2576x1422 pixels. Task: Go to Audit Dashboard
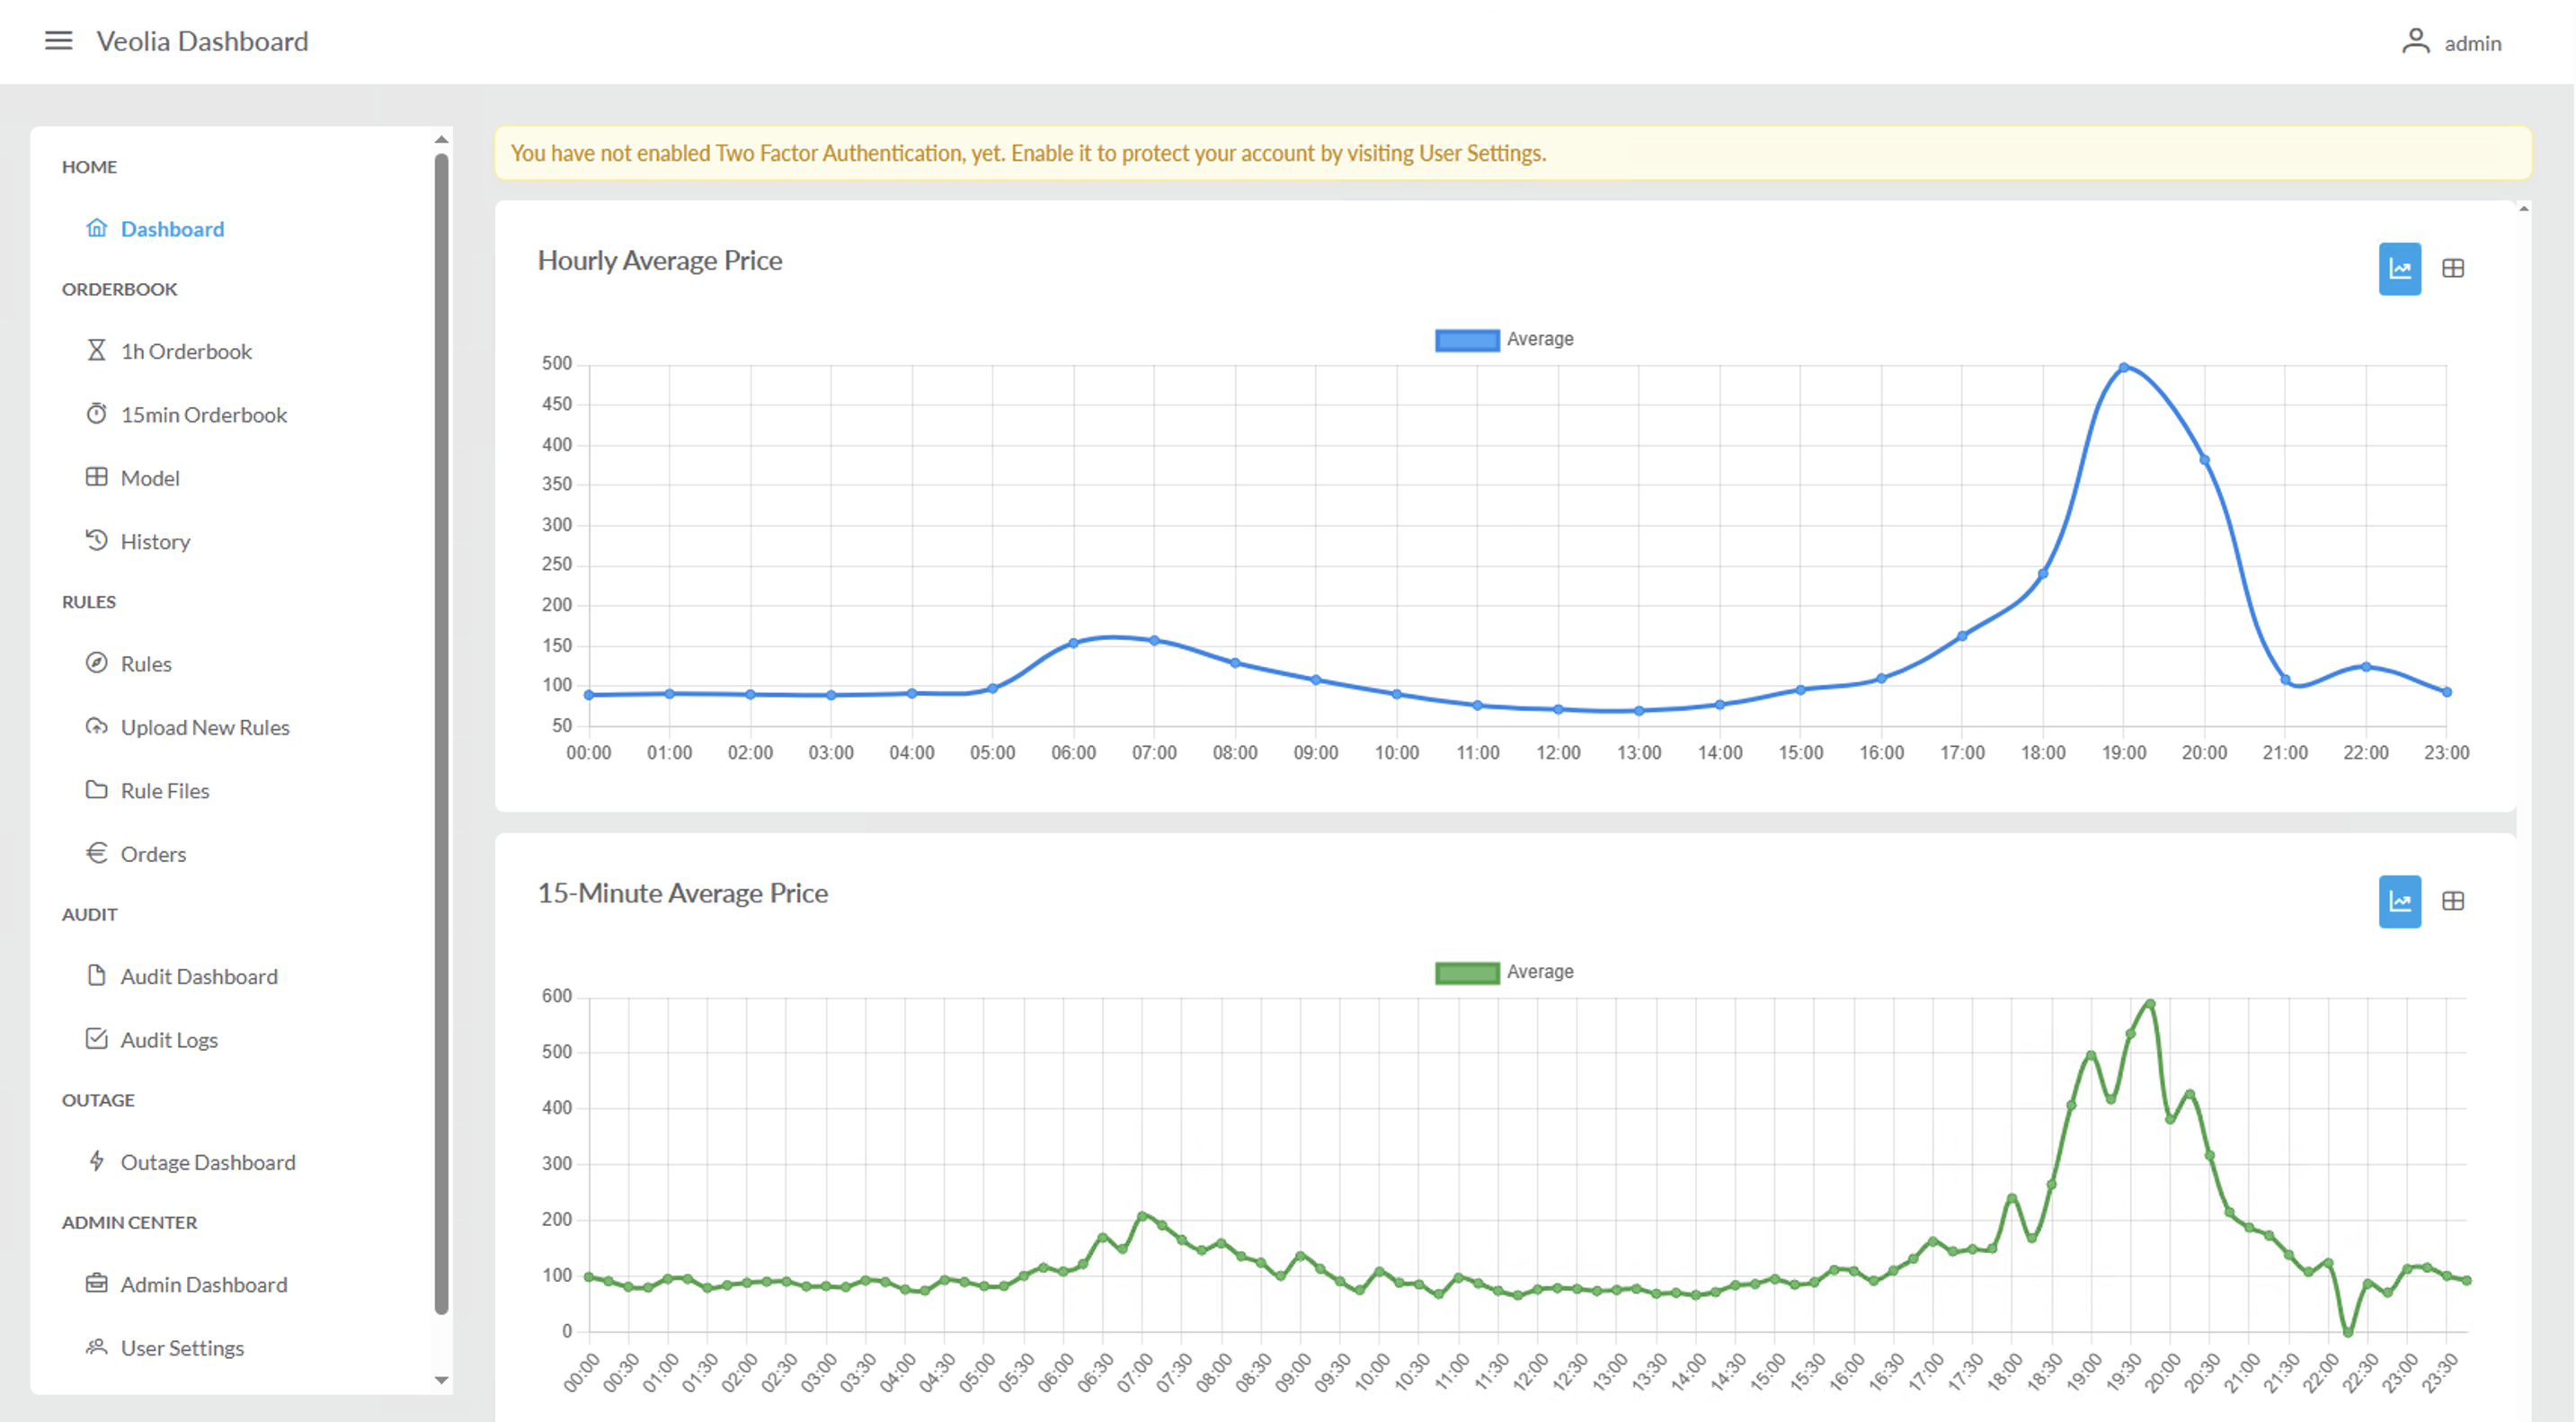(199, 976)
